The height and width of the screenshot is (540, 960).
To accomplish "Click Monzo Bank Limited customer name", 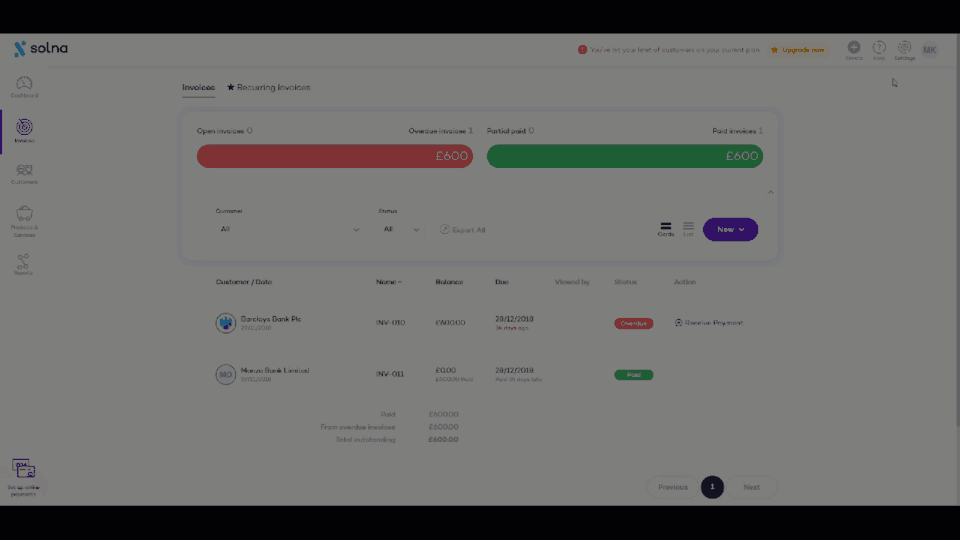I will [275, 370].
